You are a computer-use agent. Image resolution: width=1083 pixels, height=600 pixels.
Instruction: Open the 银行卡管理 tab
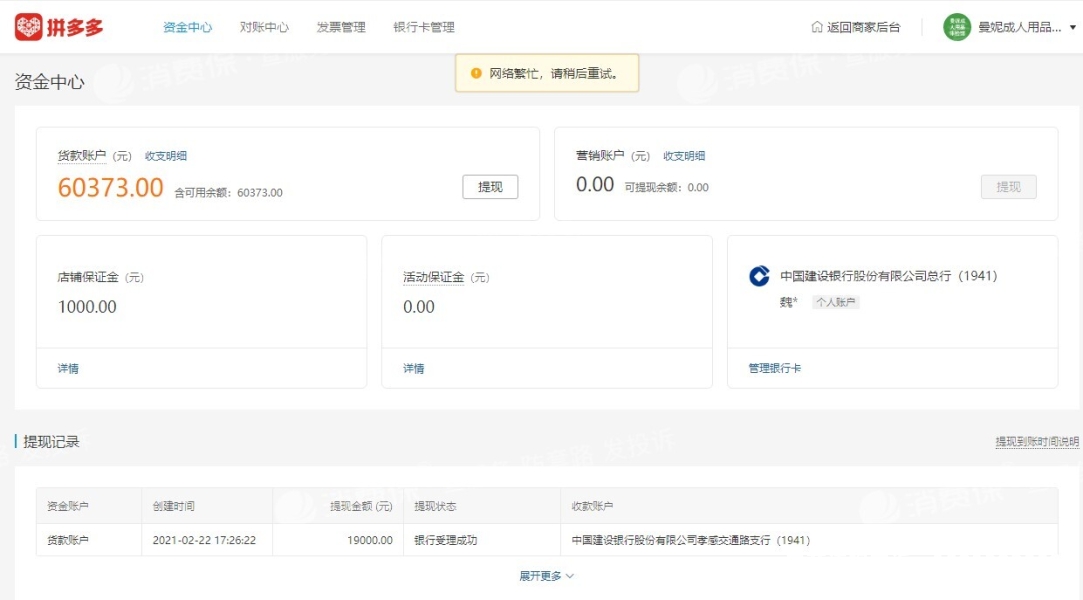coord(424,27)
